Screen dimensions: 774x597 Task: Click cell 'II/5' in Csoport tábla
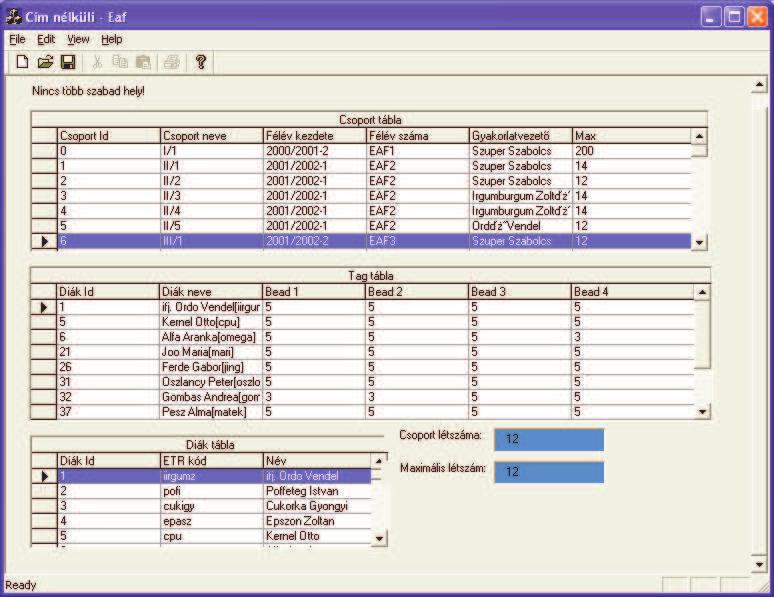coord(212,226)
